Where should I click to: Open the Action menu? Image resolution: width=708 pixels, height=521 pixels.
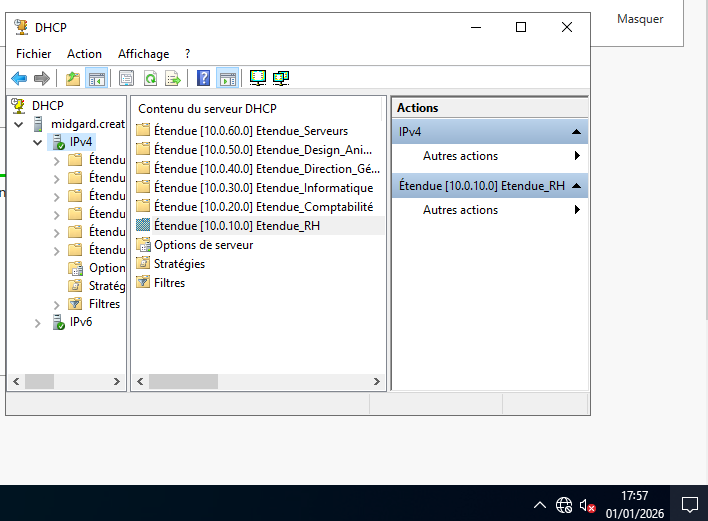(x=84, y=54)
